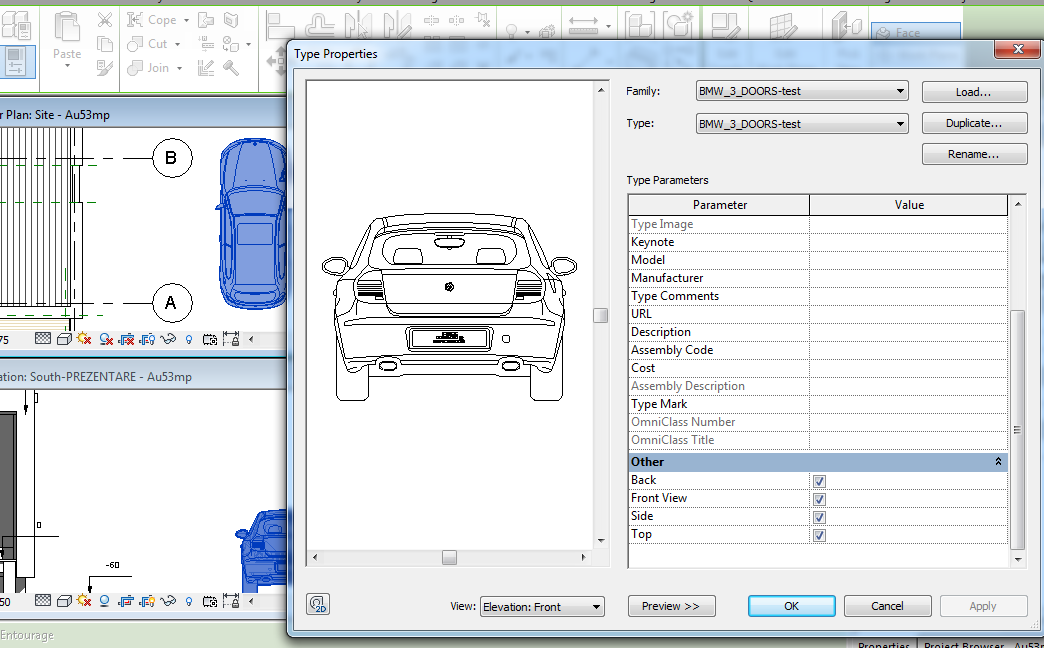Uncheck the Back parameter checkbox
This screenshot has height=648, width=1044.
pyautogui.click(x=820, y=481)
